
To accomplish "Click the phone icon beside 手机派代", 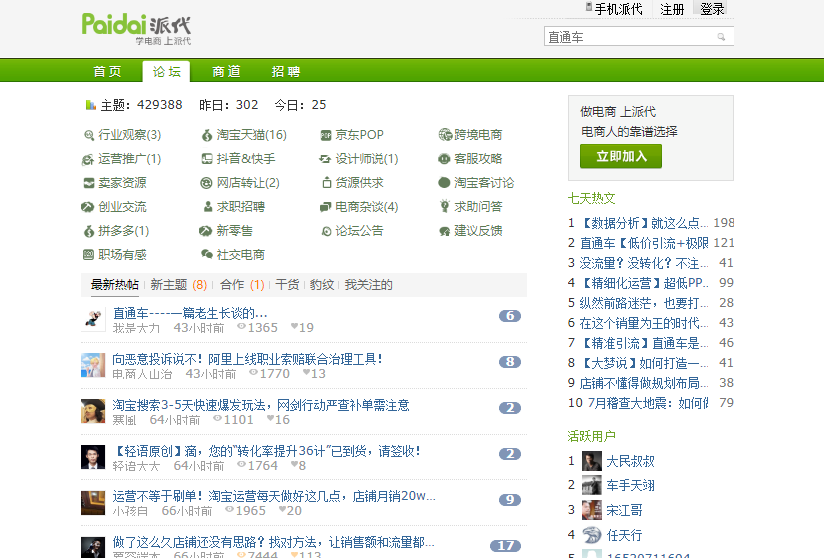I will (589, 8).
